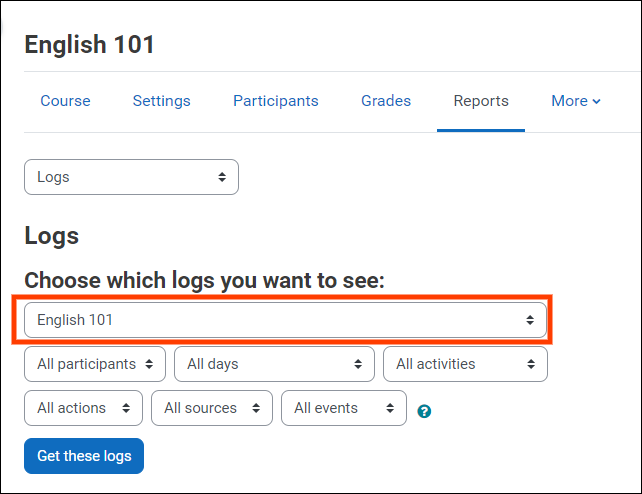Open the More menu
The height and width of the screenshot is (494, 642).
(576, 101)
